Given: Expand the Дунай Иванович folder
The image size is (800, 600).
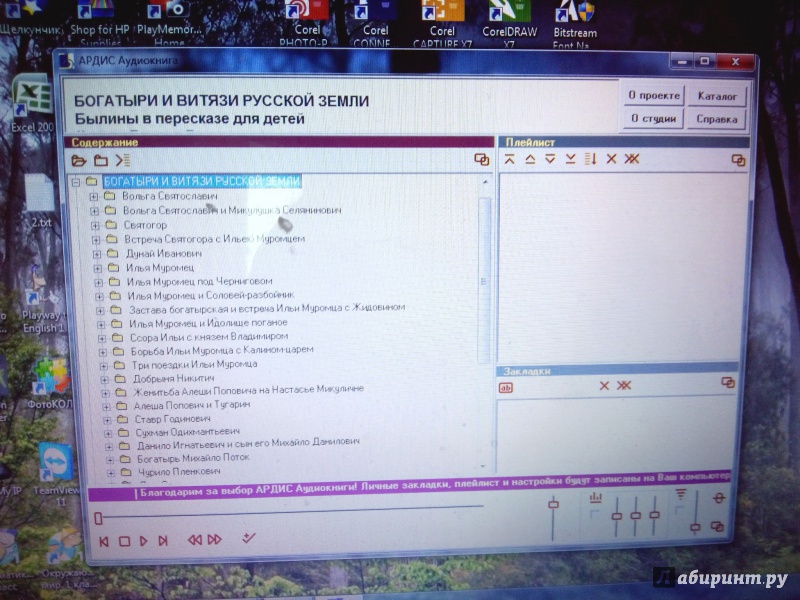Looking at the screenshot, I should coord(97,254).
